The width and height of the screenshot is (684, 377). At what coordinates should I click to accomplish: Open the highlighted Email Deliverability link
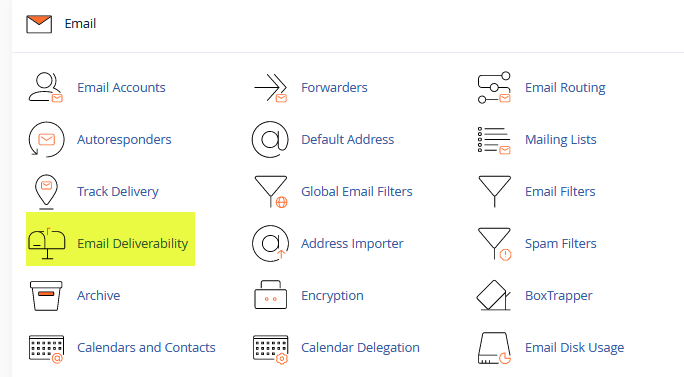pos(133,243)
